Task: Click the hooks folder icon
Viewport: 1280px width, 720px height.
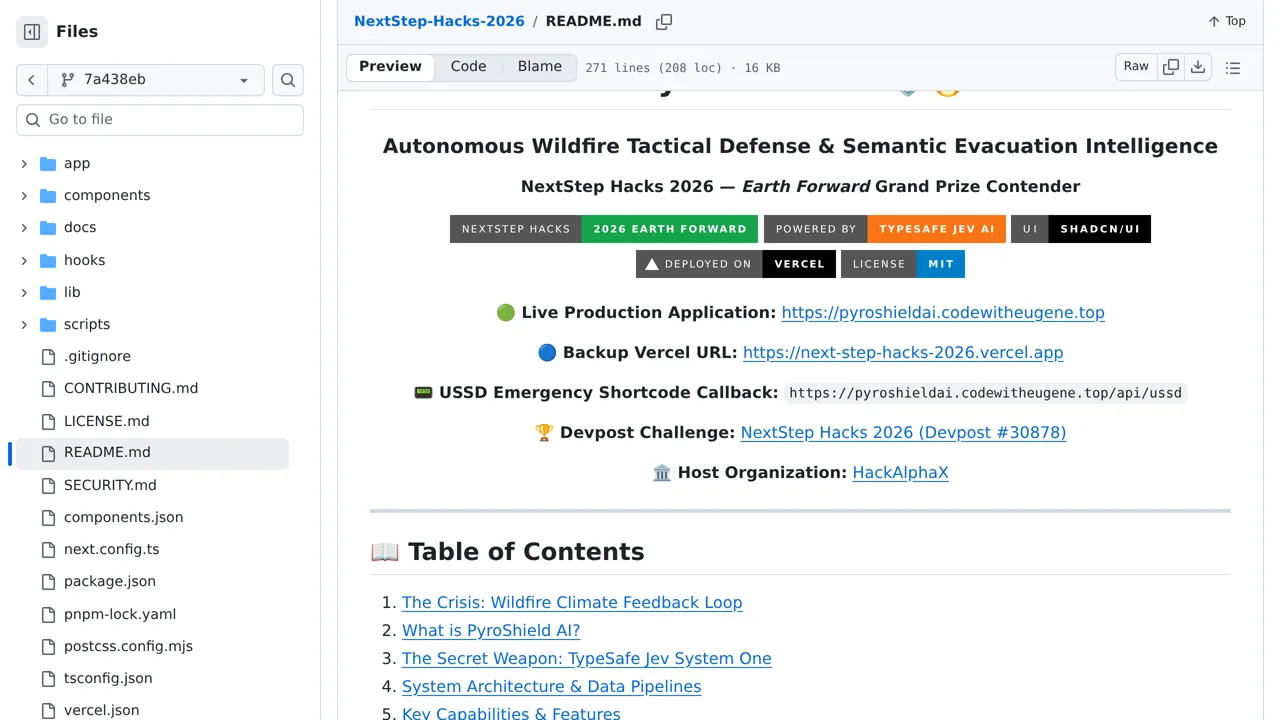Action: (x=48, y=260)
